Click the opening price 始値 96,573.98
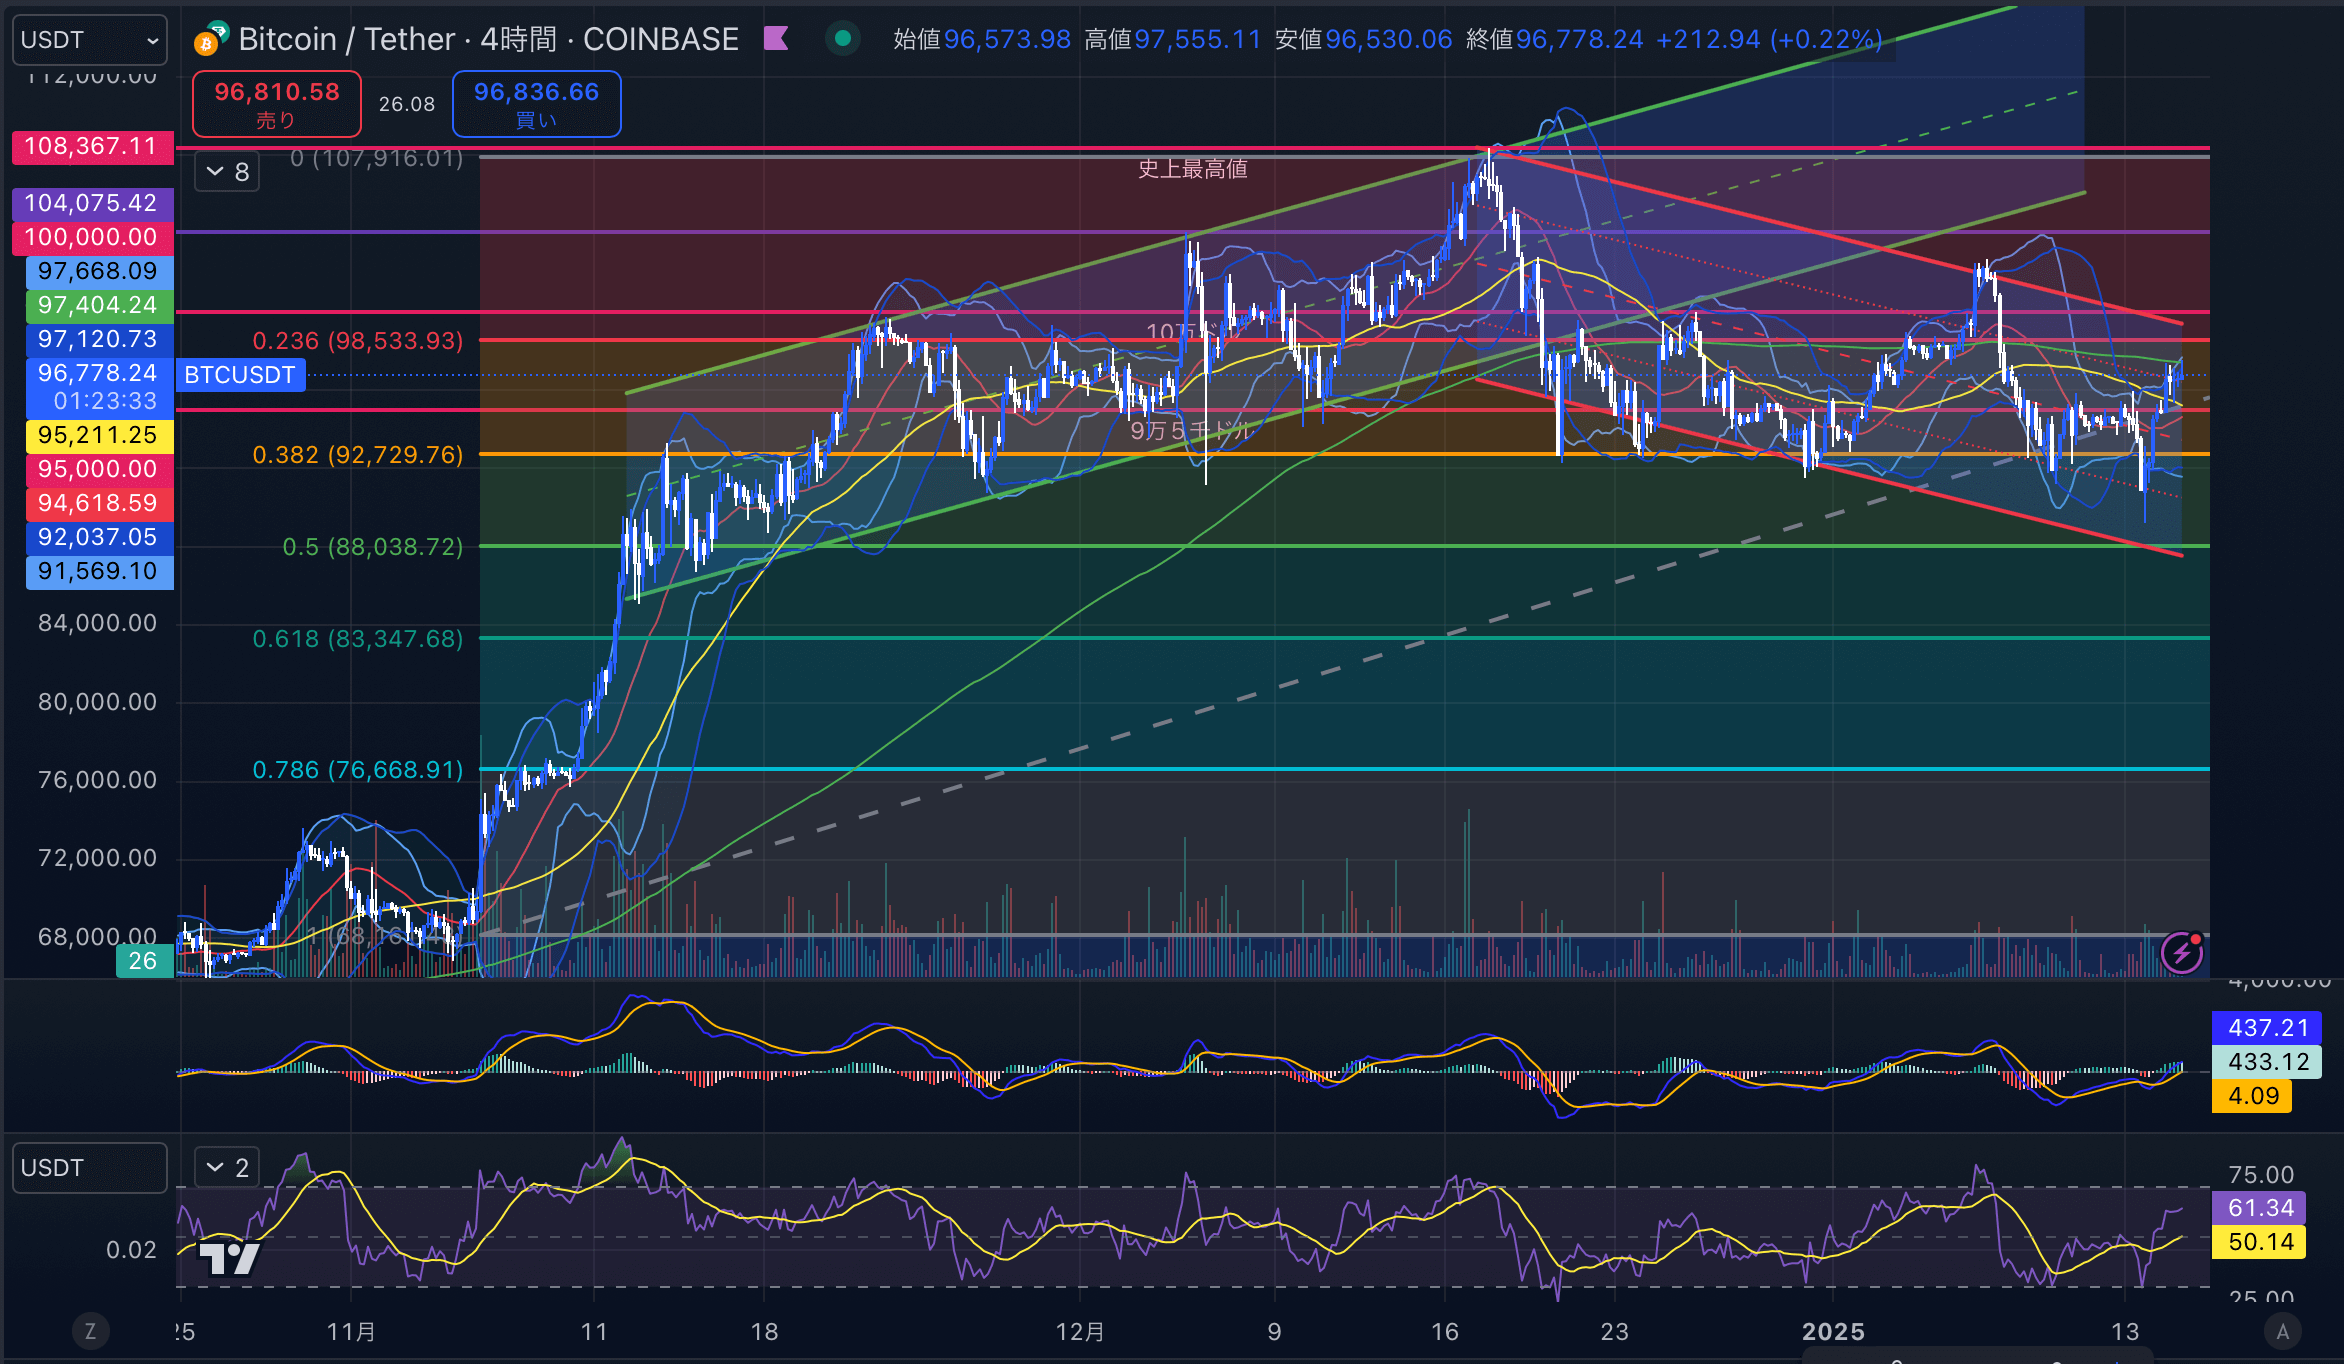 [982, 39]
